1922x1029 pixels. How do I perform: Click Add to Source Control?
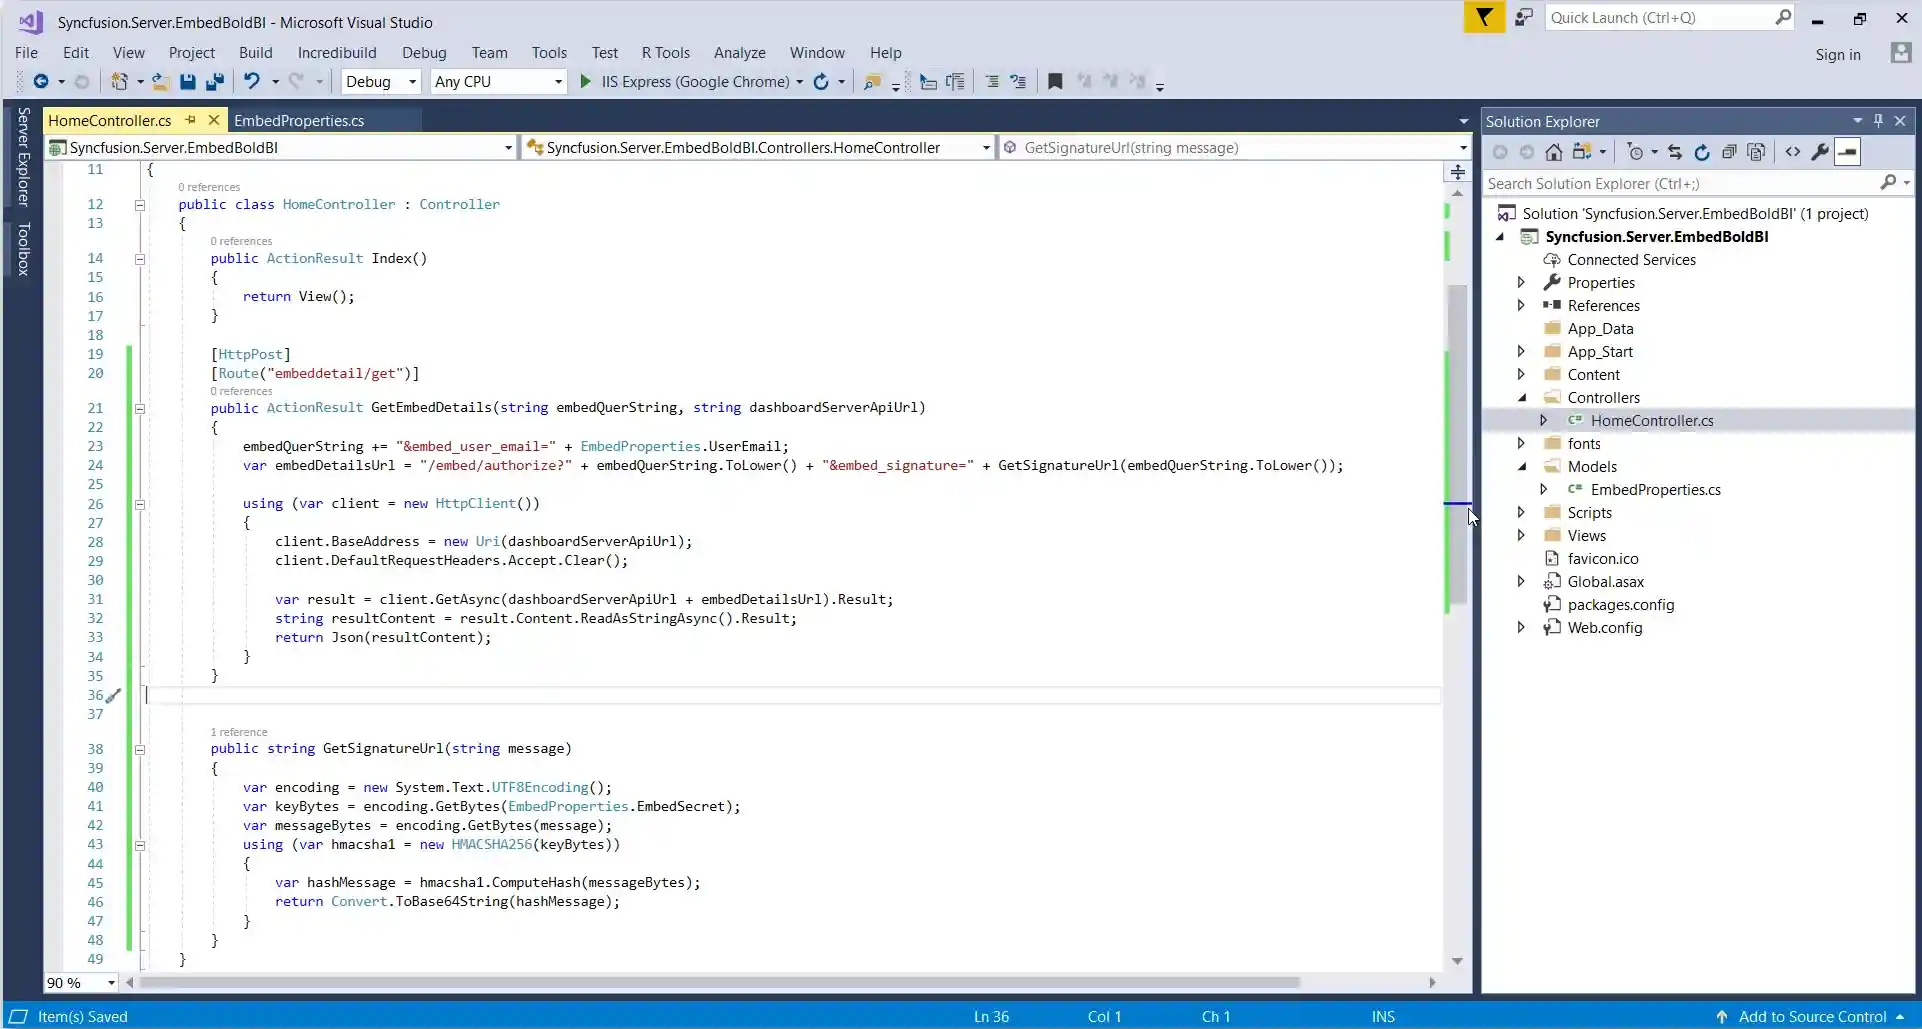point(1812,1016)
